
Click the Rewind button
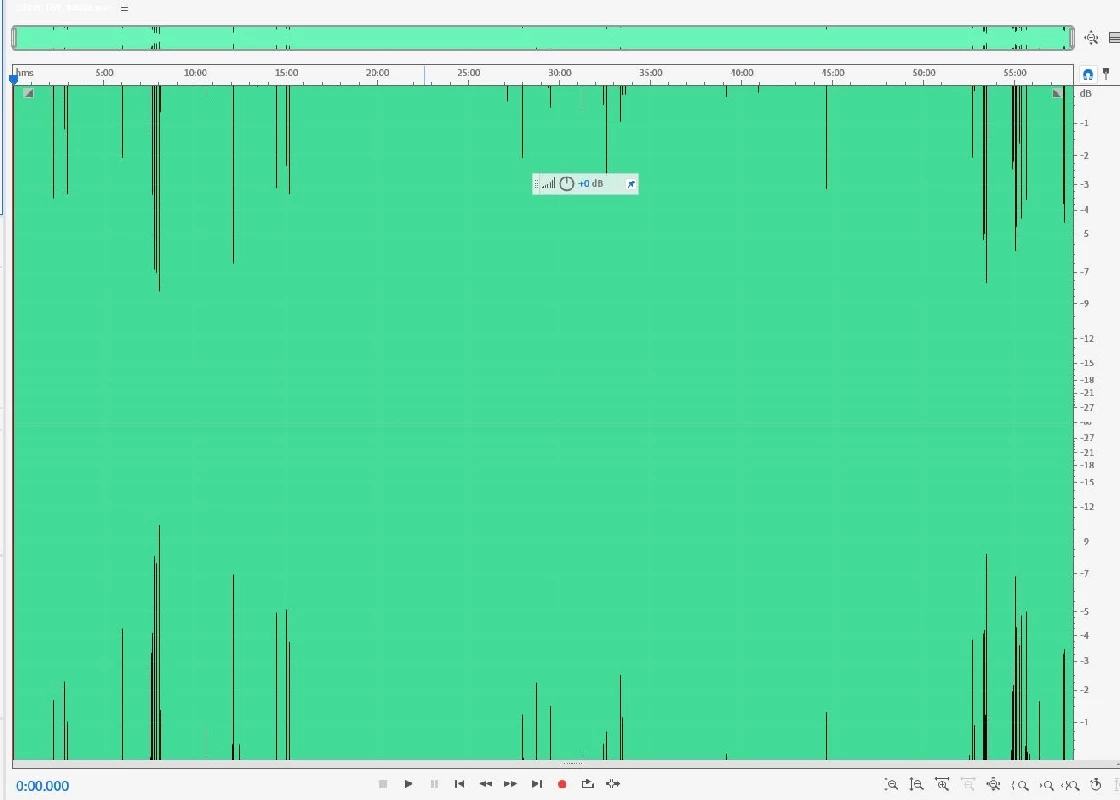(485, 784)
